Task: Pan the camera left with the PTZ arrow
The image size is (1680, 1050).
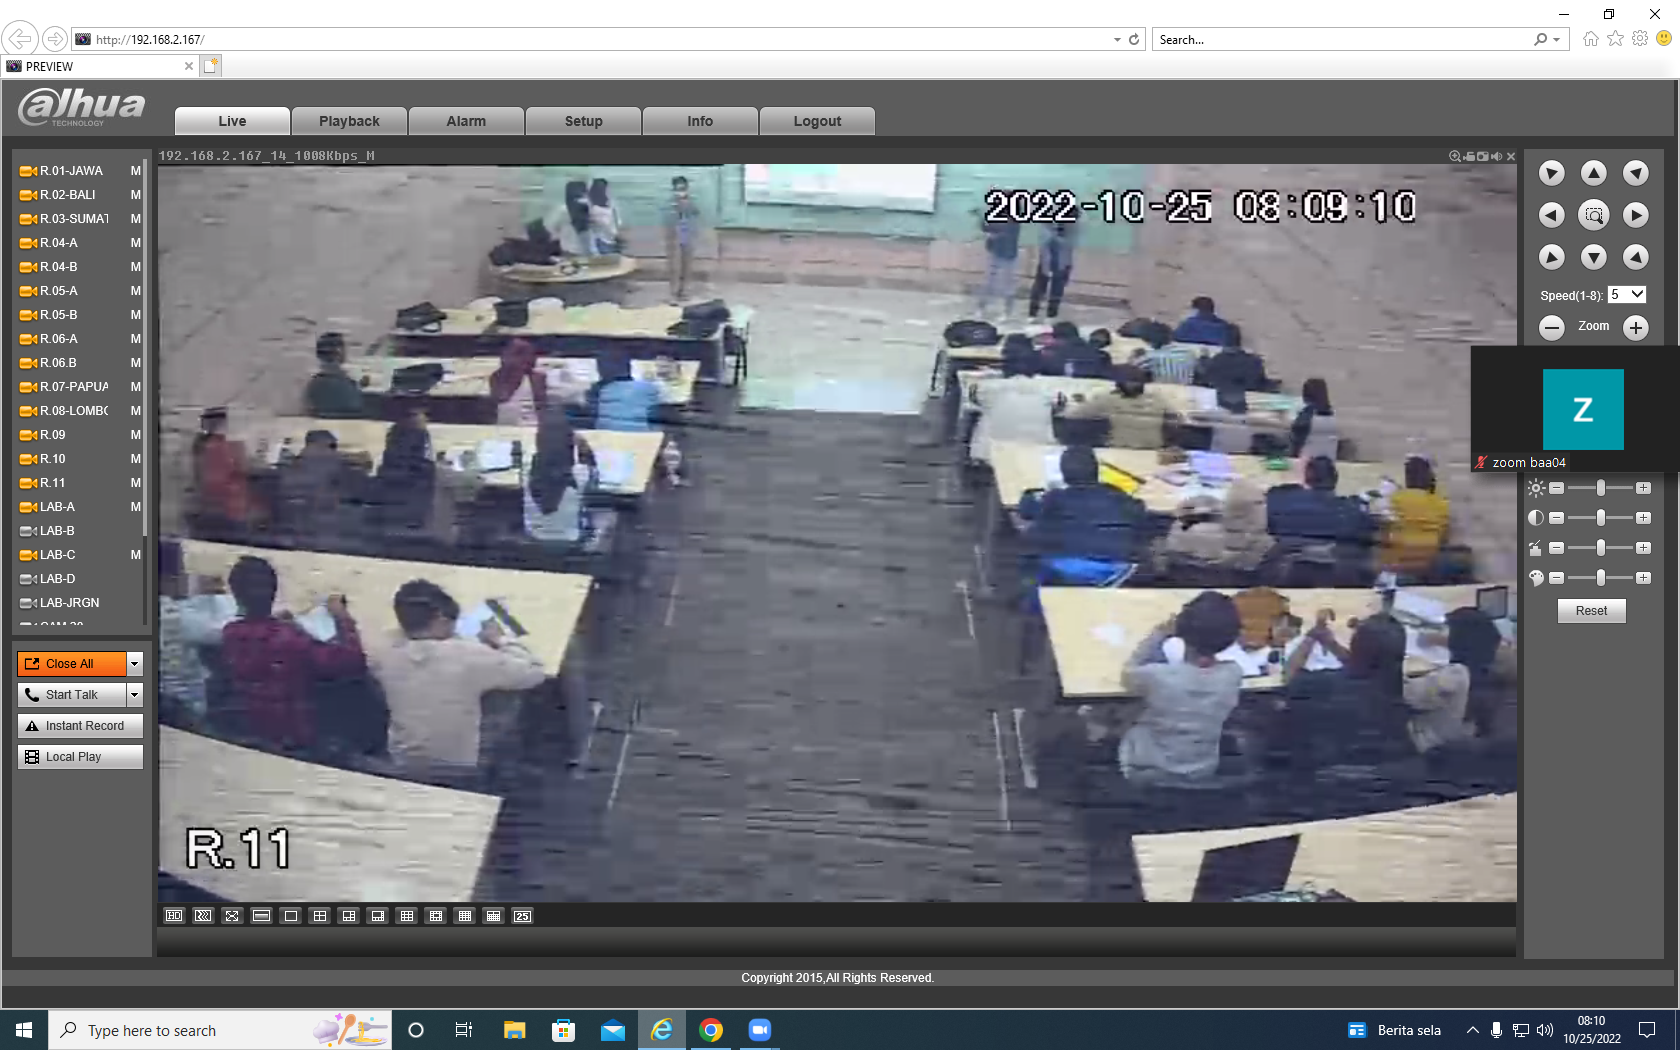Action: (x=1551, y=215)
